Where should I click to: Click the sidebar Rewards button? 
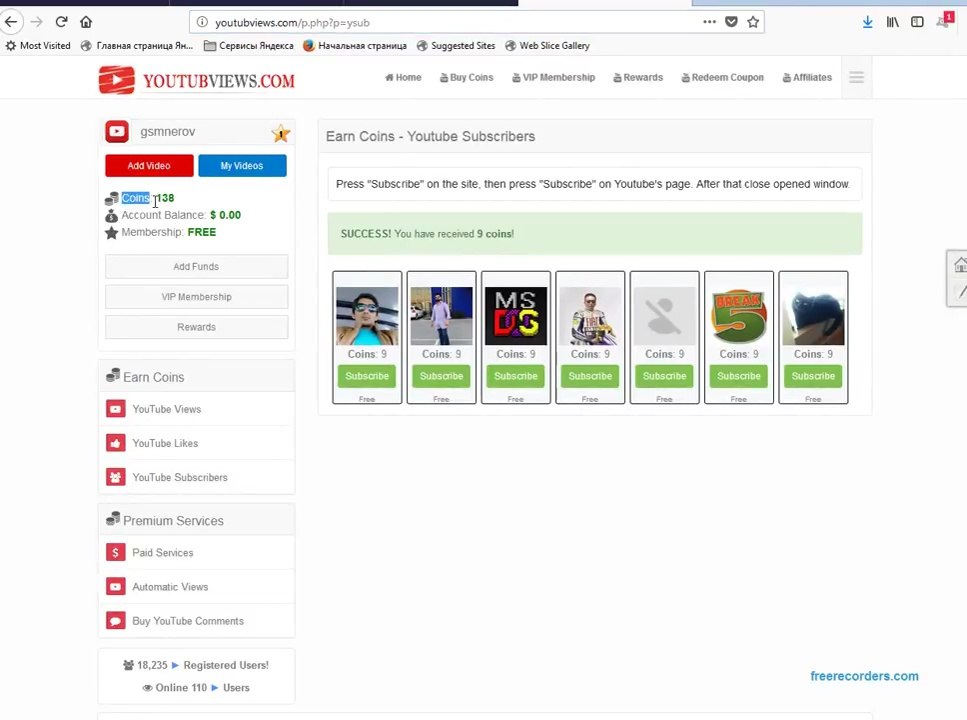pos(196,327)
